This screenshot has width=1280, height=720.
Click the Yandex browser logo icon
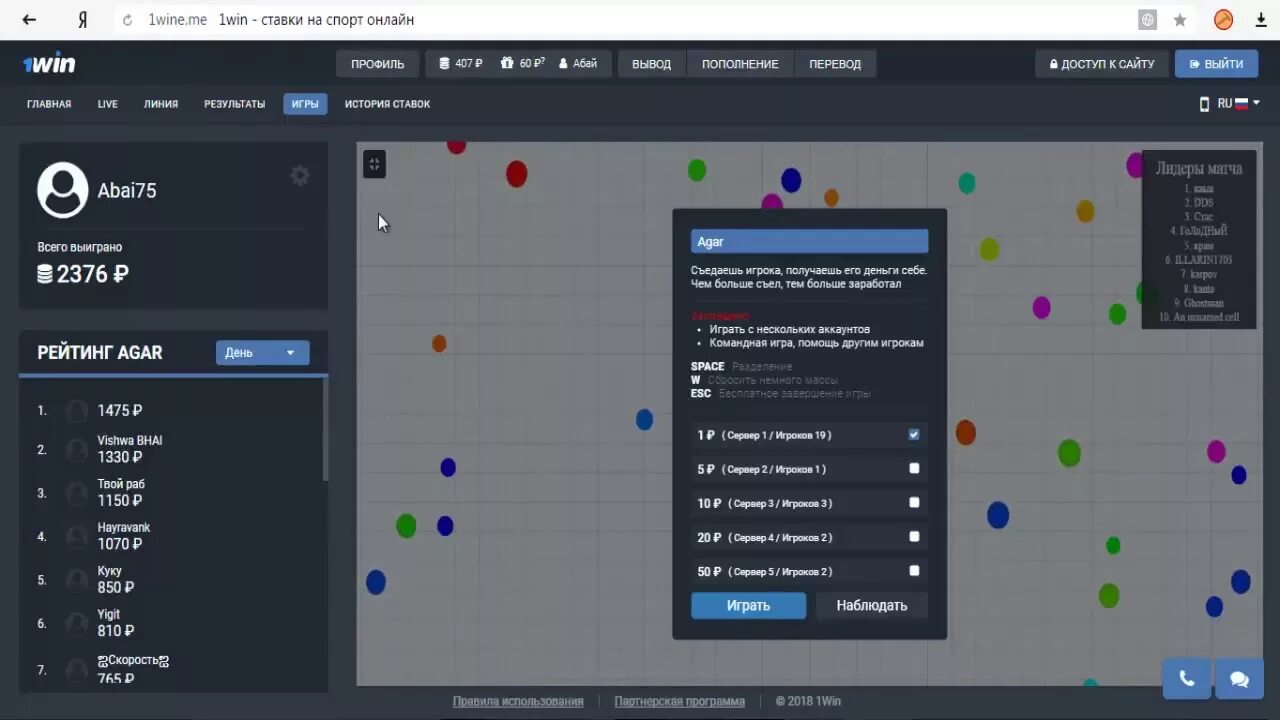point(83,20)
